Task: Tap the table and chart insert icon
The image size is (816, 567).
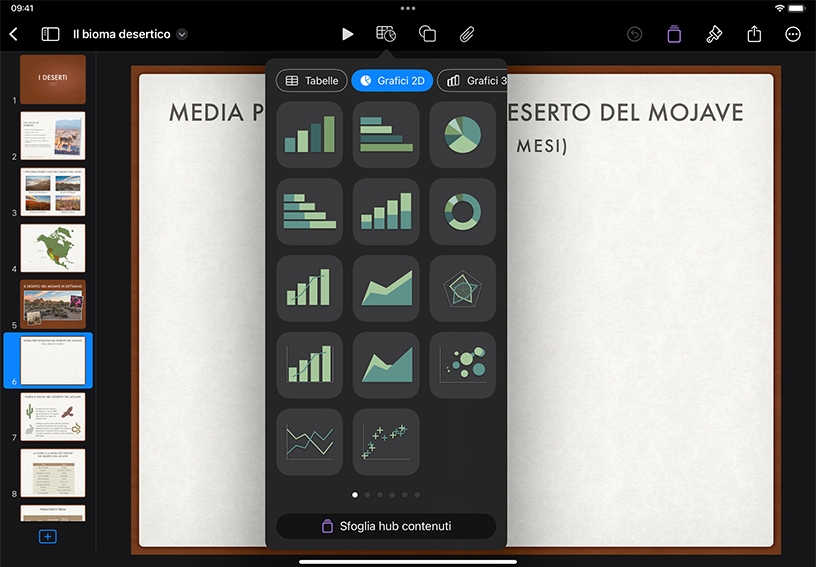Action: [386, 34]
